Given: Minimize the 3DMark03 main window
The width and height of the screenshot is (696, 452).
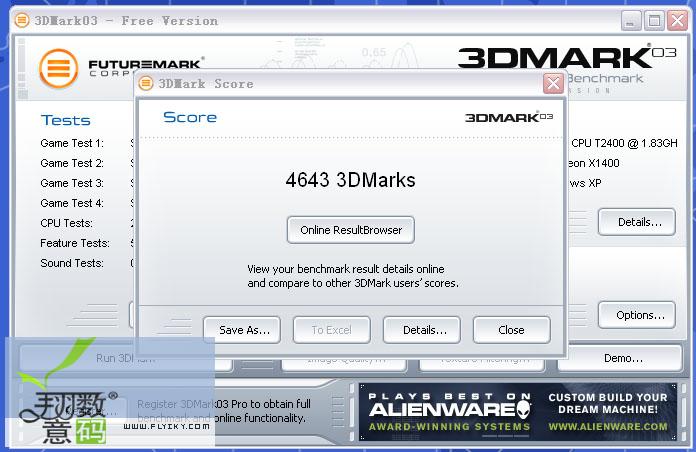Looking at the screenshot, I should click(x=631, y=21).
